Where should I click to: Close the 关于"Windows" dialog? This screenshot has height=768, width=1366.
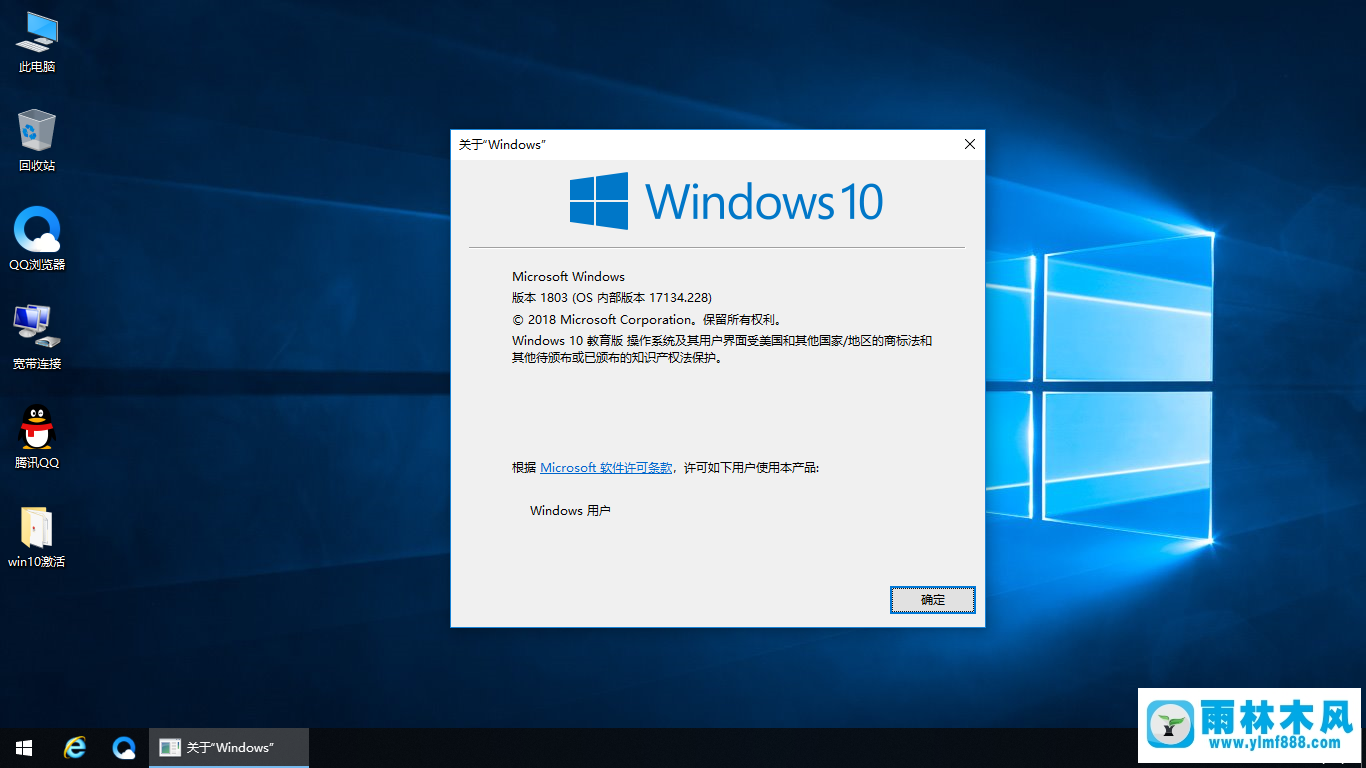click(x=969, y=145)
